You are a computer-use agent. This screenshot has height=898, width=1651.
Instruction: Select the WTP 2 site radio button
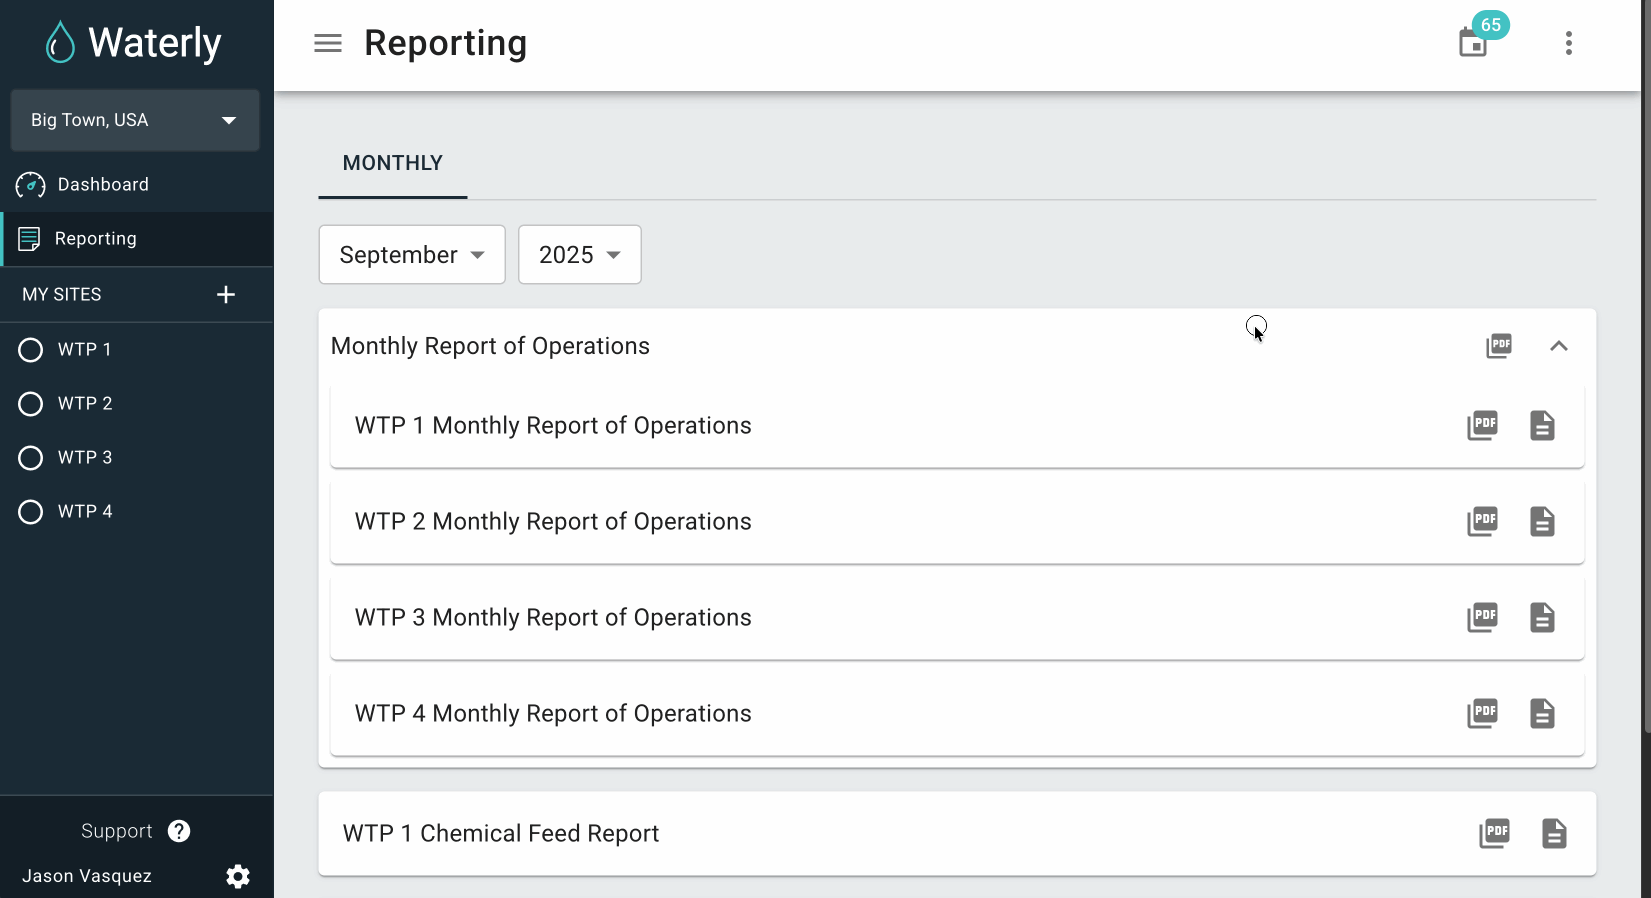pos(31,403)
